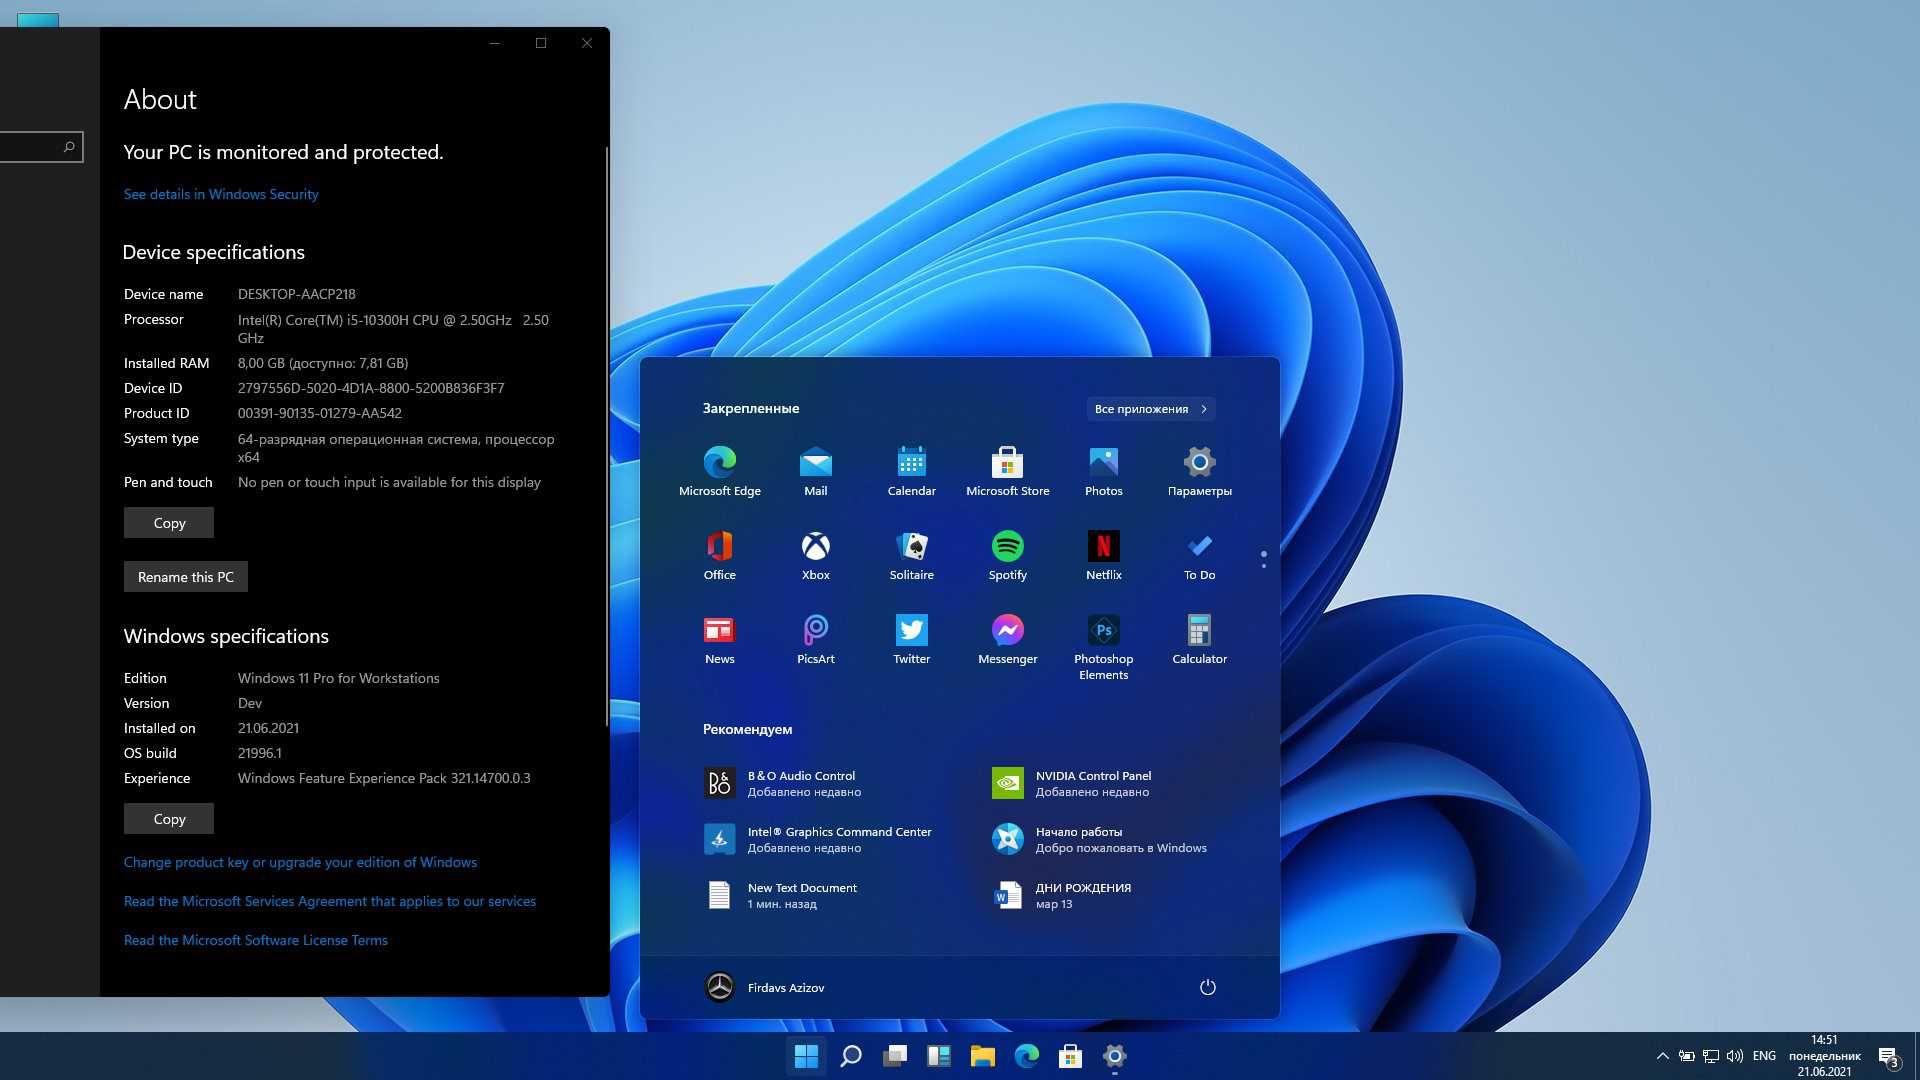Open taskbar Search
Image resolution: width=1920 pixels, height=1080 pixels.
coord(851,1056)
